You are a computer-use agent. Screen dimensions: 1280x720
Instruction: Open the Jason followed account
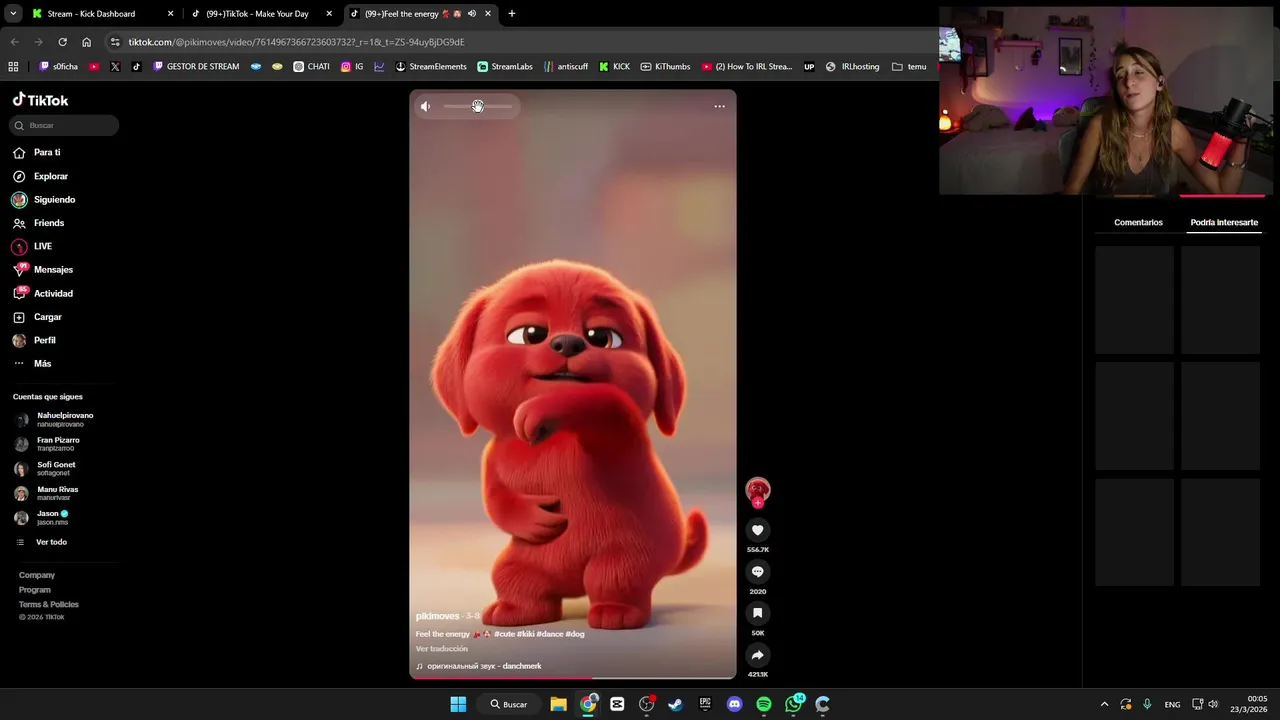[x=53, y=517]
